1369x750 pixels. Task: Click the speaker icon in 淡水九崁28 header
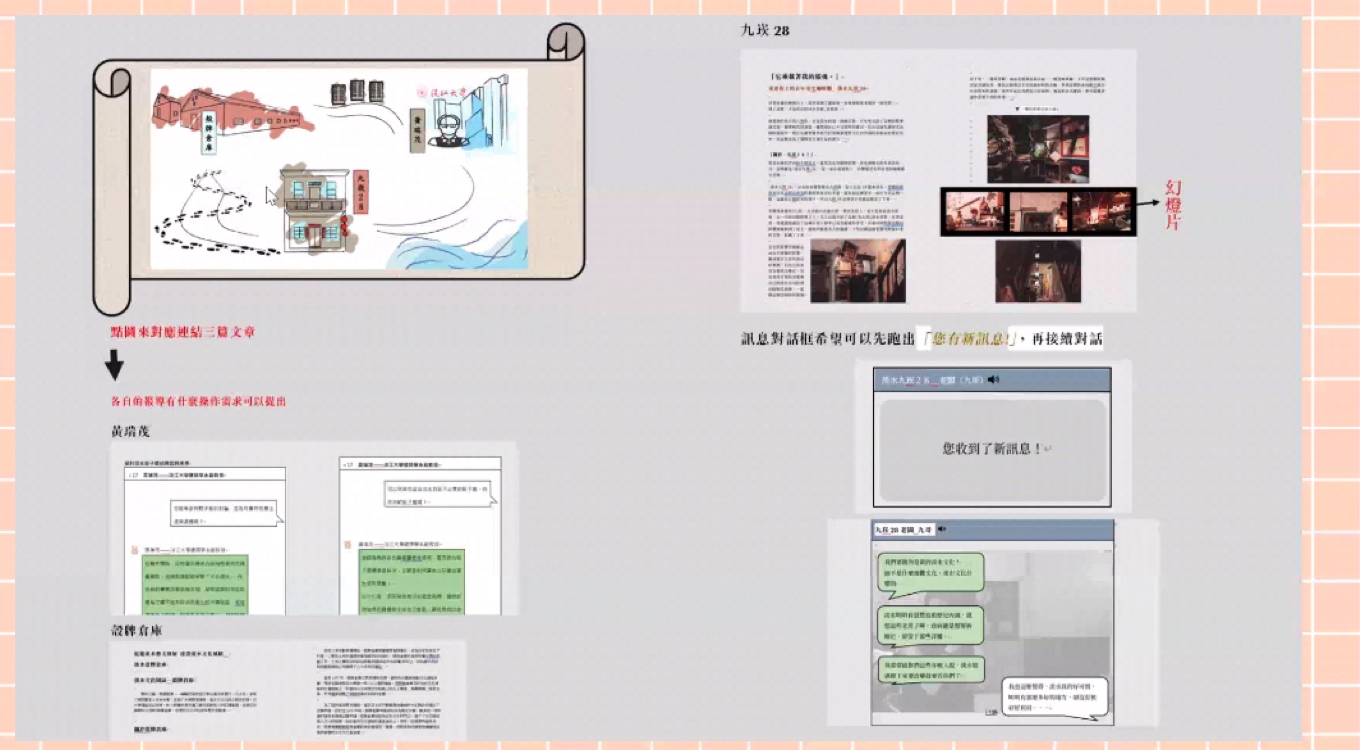[994, 380]
